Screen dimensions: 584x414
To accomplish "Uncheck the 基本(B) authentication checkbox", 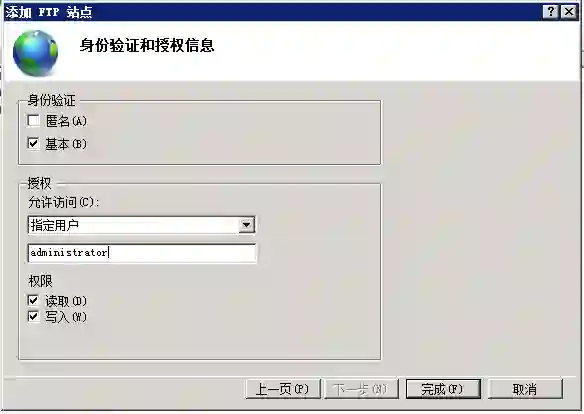I will tap(34, 143).
